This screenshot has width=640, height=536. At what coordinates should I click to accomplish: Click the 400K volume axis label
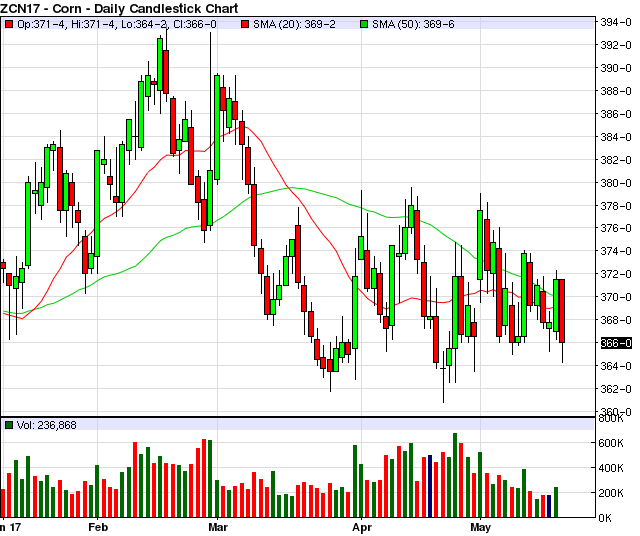(x=611, y=468)
